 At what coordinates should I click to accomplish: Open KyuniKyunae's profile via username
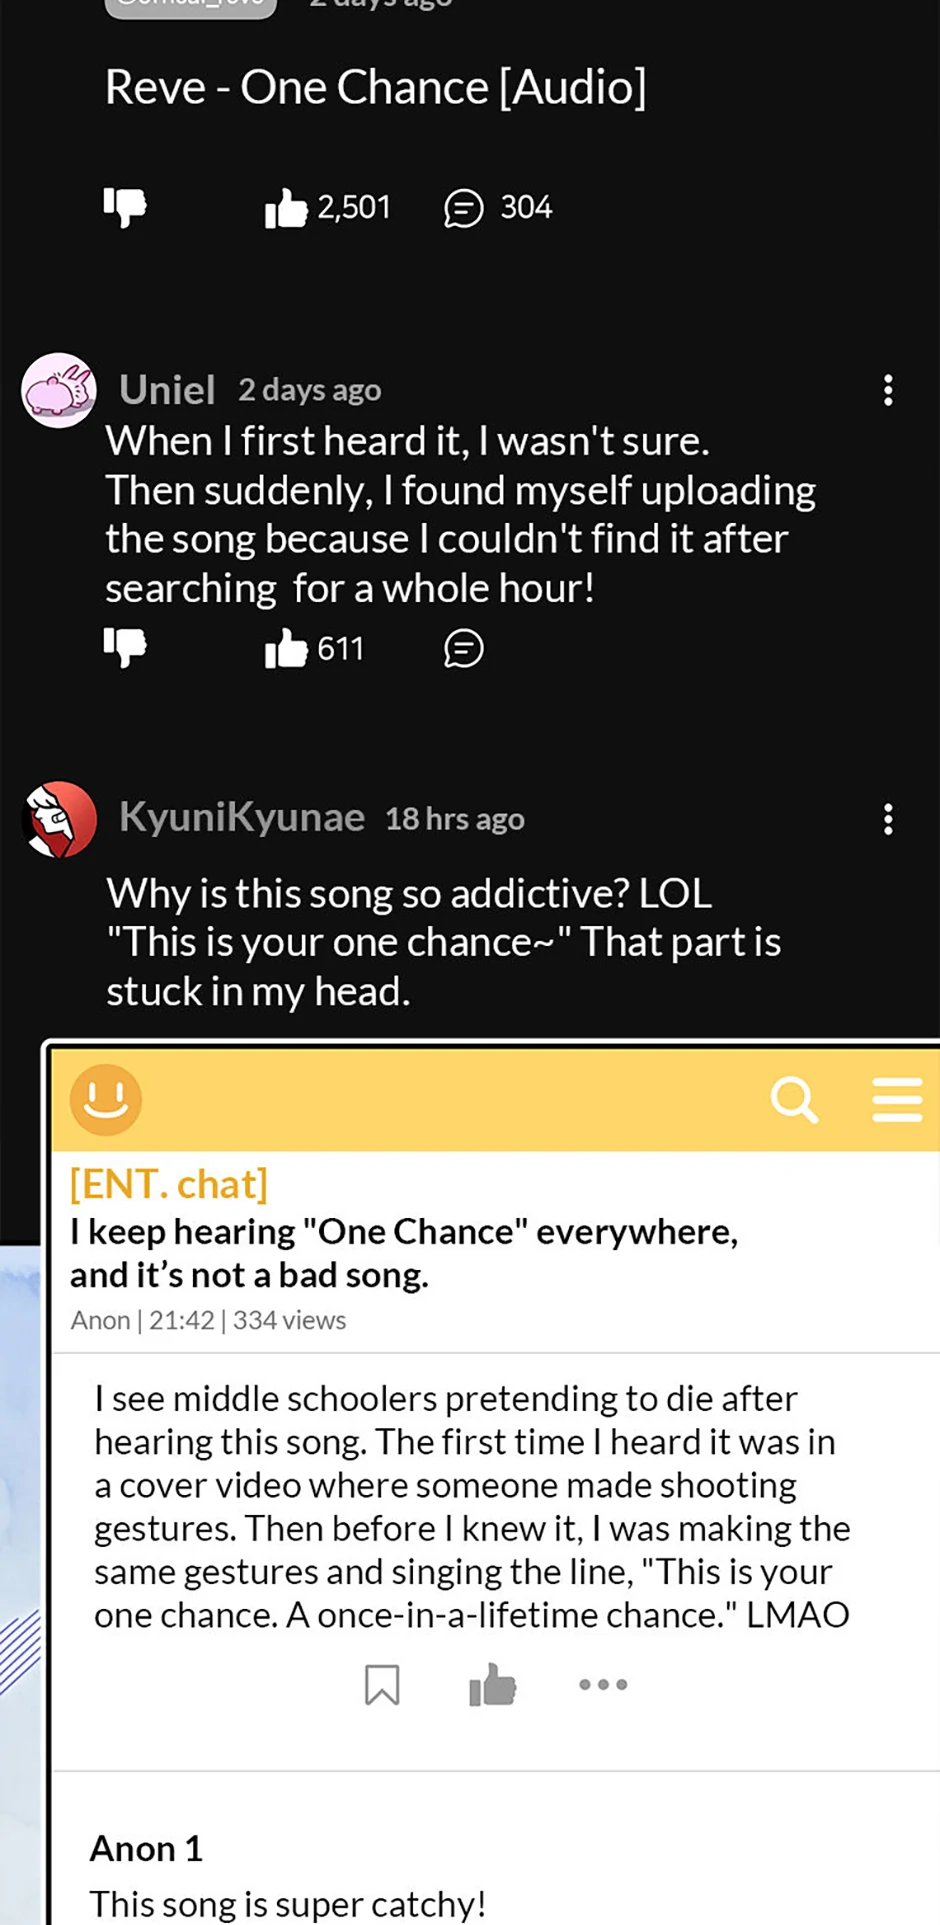pyautogui.click(x=241, y=818)
